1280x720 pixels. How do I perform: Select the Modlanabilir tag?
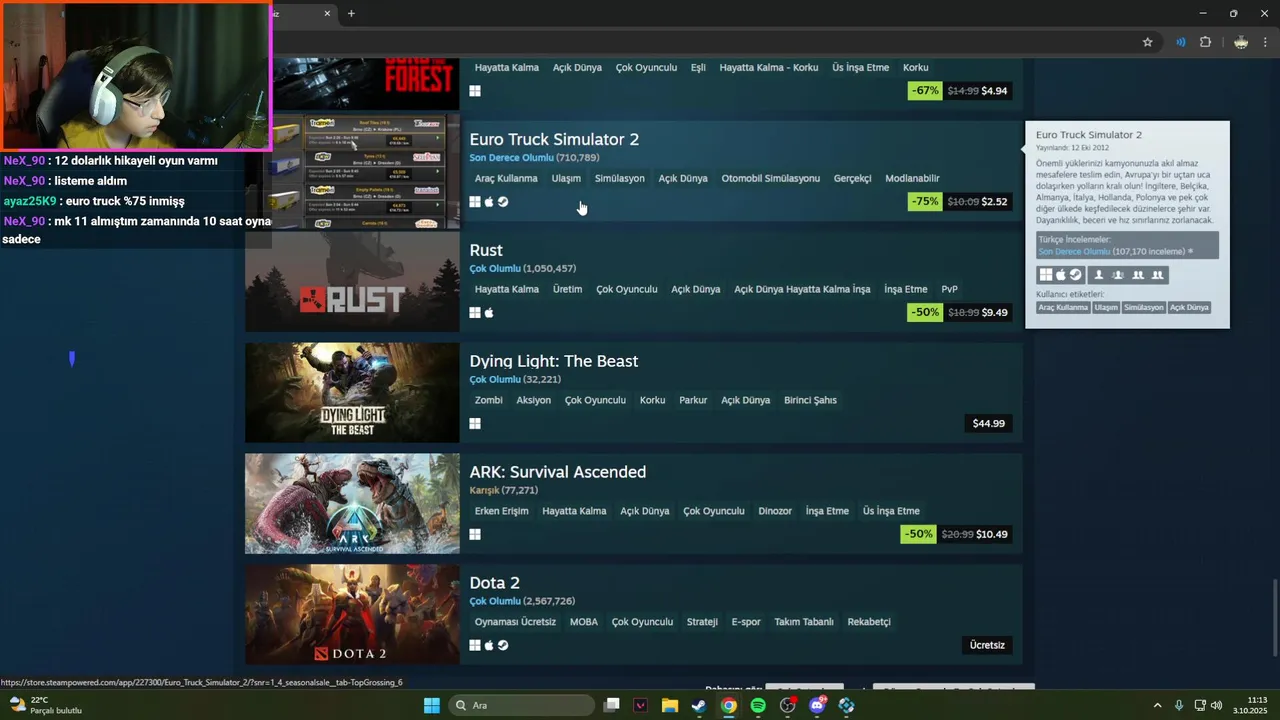tap(912, 178)
